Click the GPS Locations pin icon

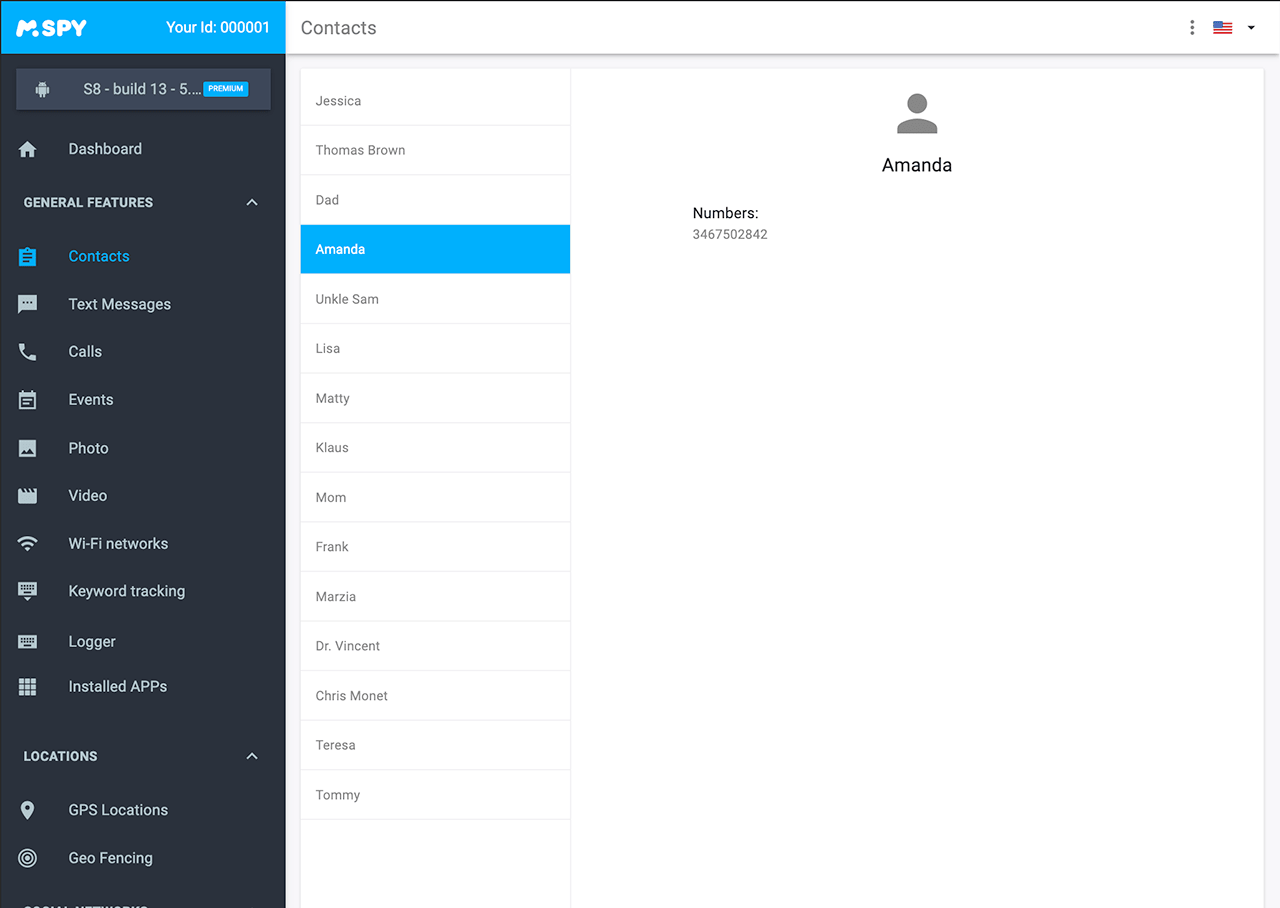tap(28, 810)
